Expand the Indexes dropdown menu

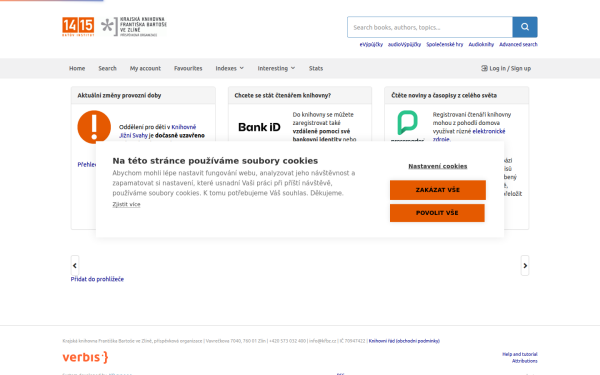pyautogui.click(x=229, y=68)
